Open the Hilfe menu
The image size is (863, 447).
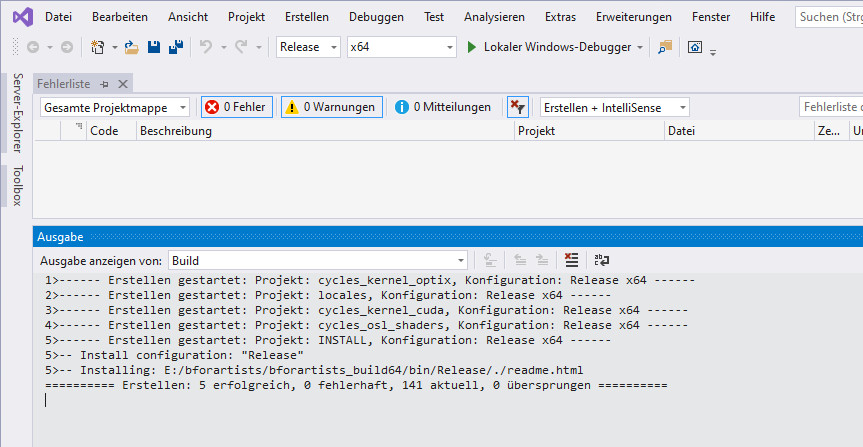point(762,17)
